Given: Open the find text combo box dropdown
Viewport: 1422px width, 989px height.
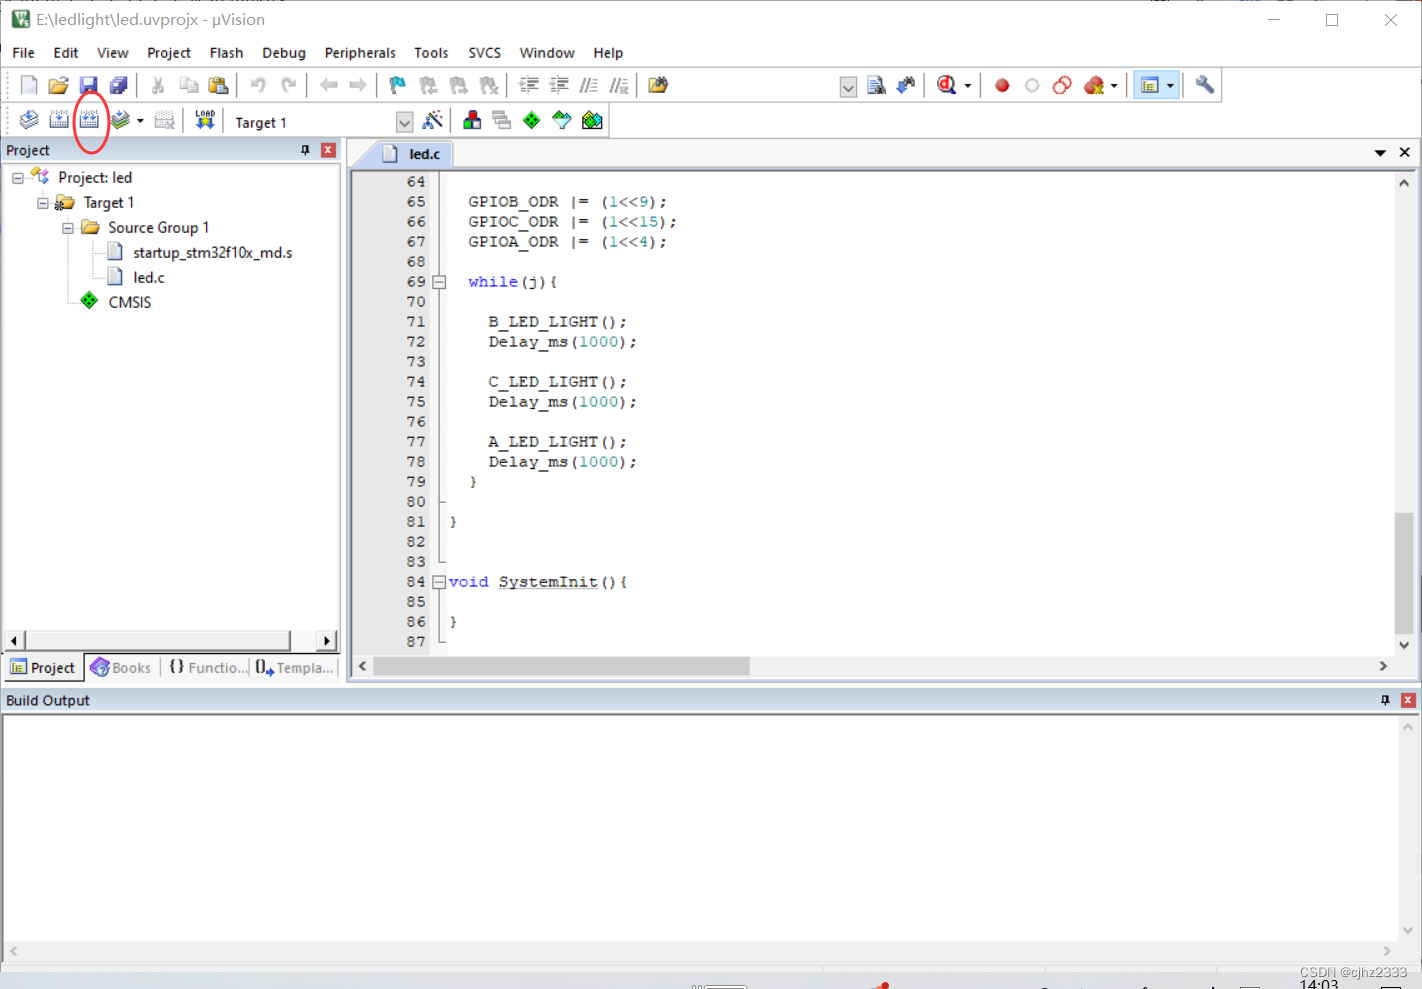Looking at the screenshot, I should coord(848,87).
